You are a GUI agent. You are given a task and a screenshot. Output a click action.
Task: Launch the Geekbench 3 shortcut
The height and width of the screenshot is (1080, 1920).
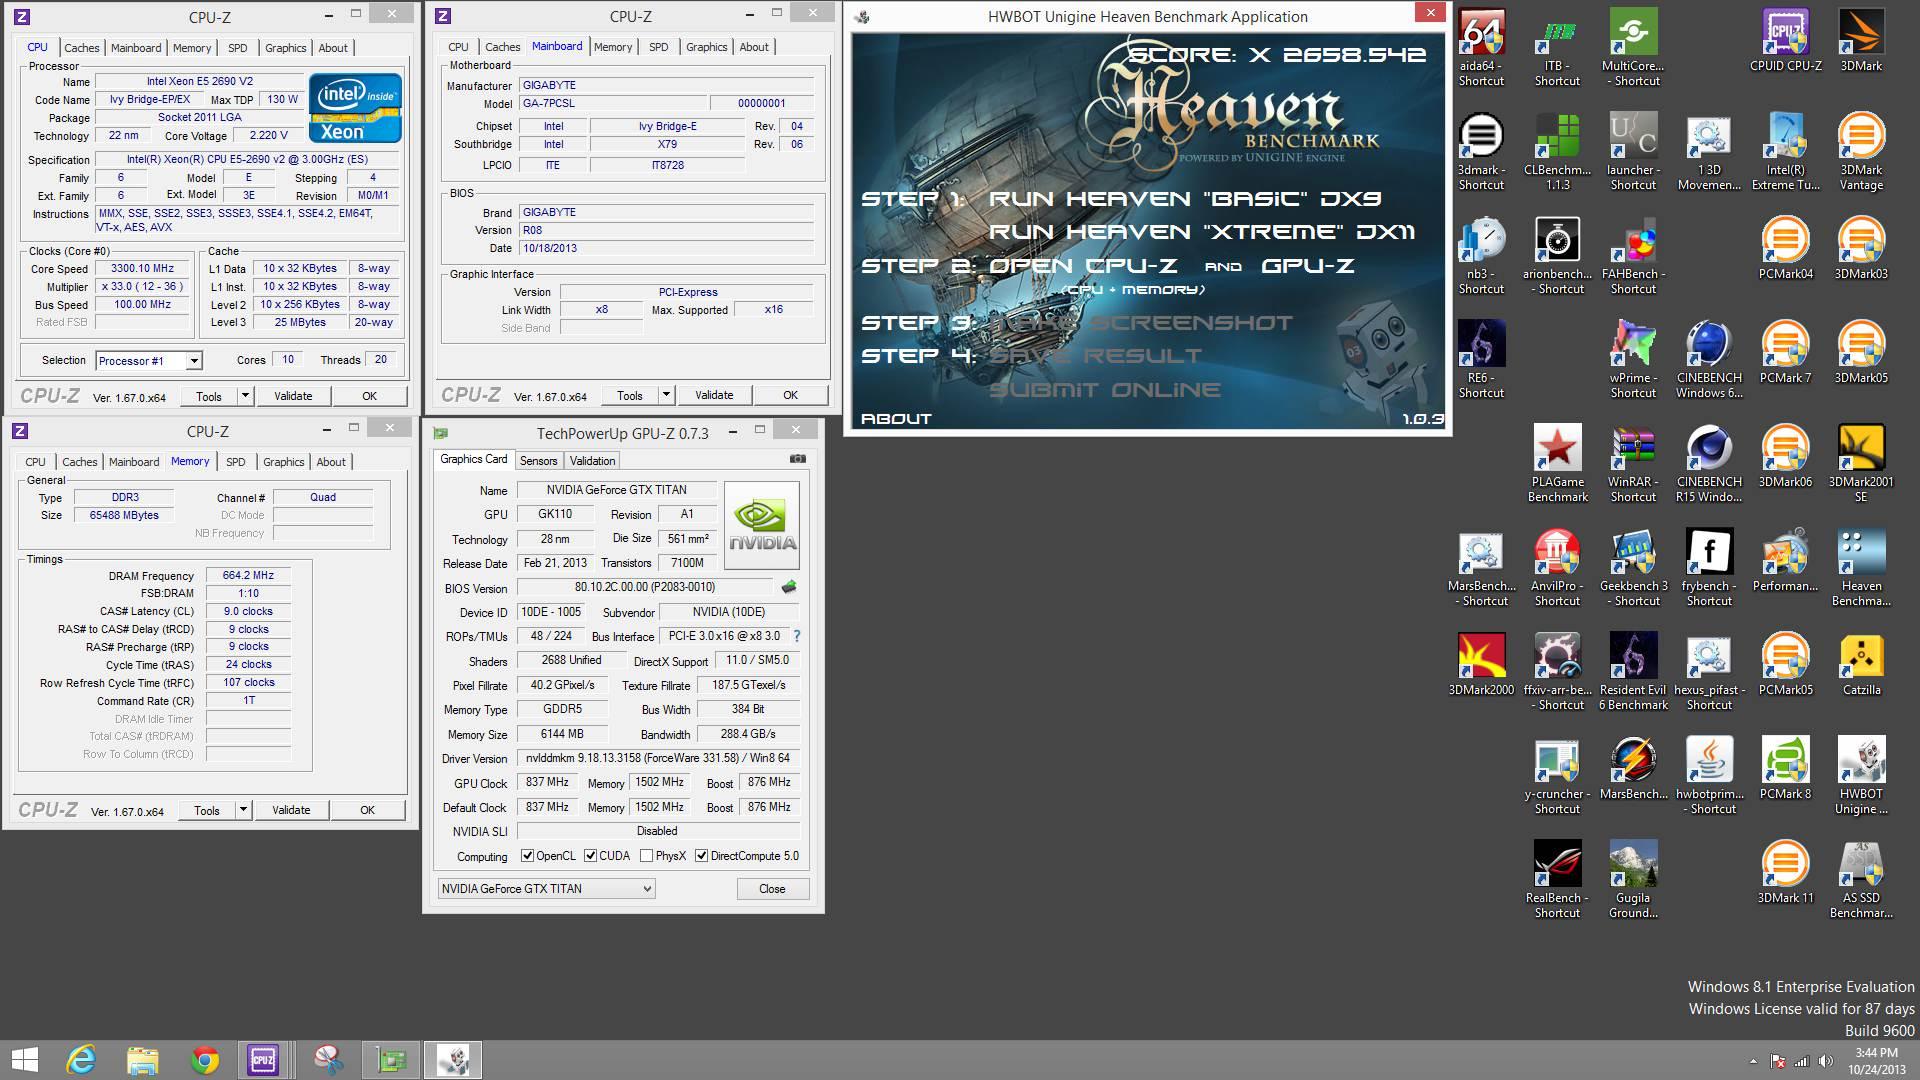click(x=1633, y=568)
